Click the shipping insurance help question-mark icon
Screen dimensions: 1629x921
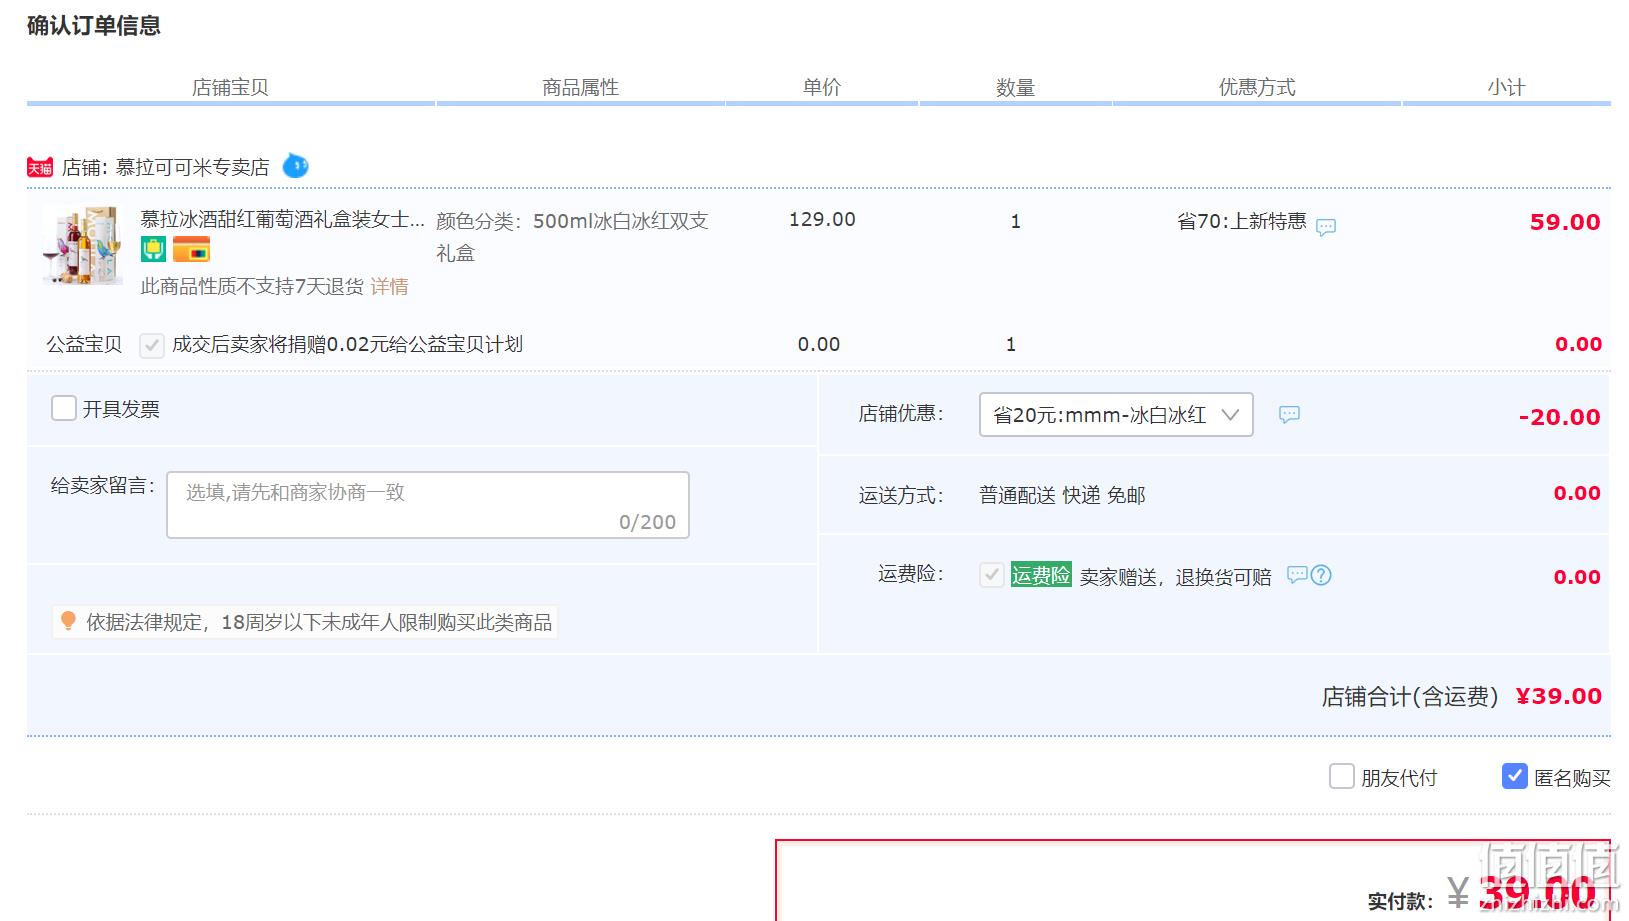click(x=1321, y=575)
